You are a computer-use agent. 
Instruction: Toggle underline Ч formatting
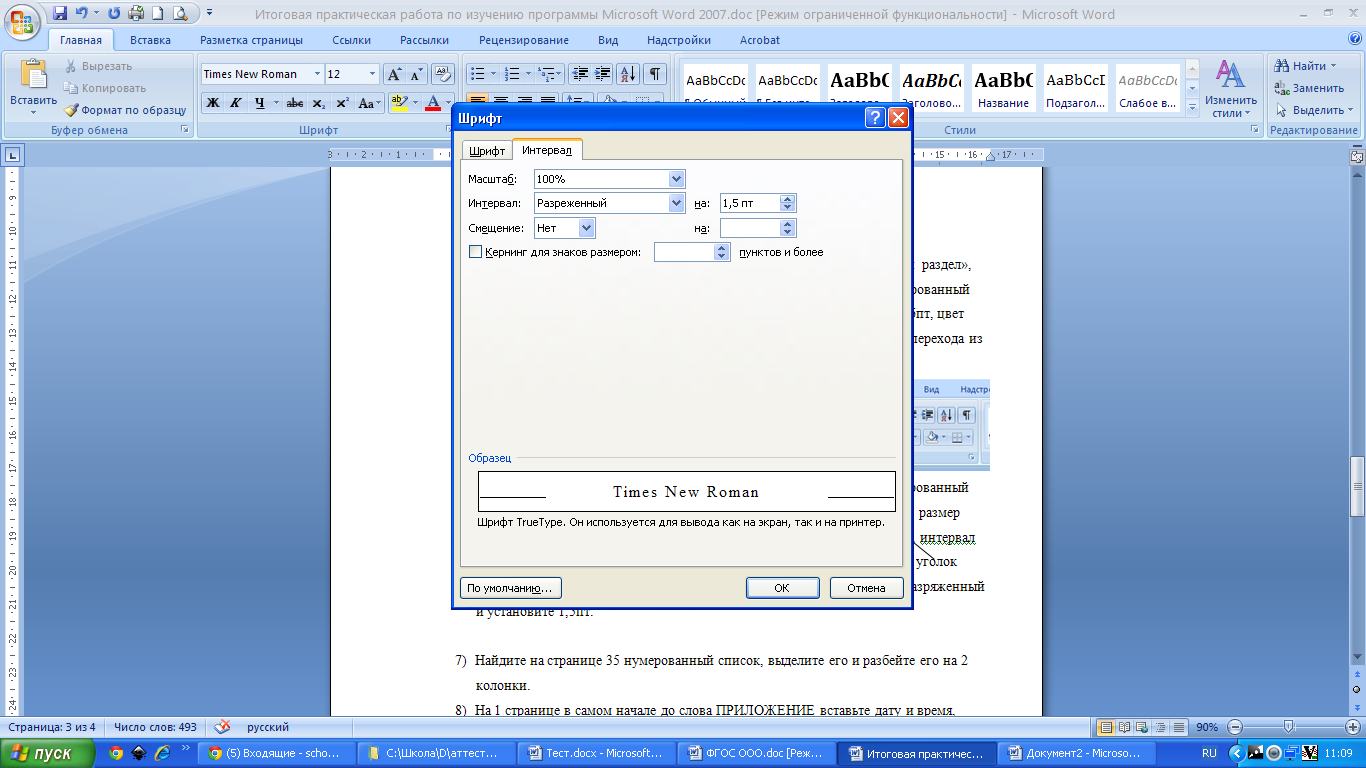click(x=260, y=102)
